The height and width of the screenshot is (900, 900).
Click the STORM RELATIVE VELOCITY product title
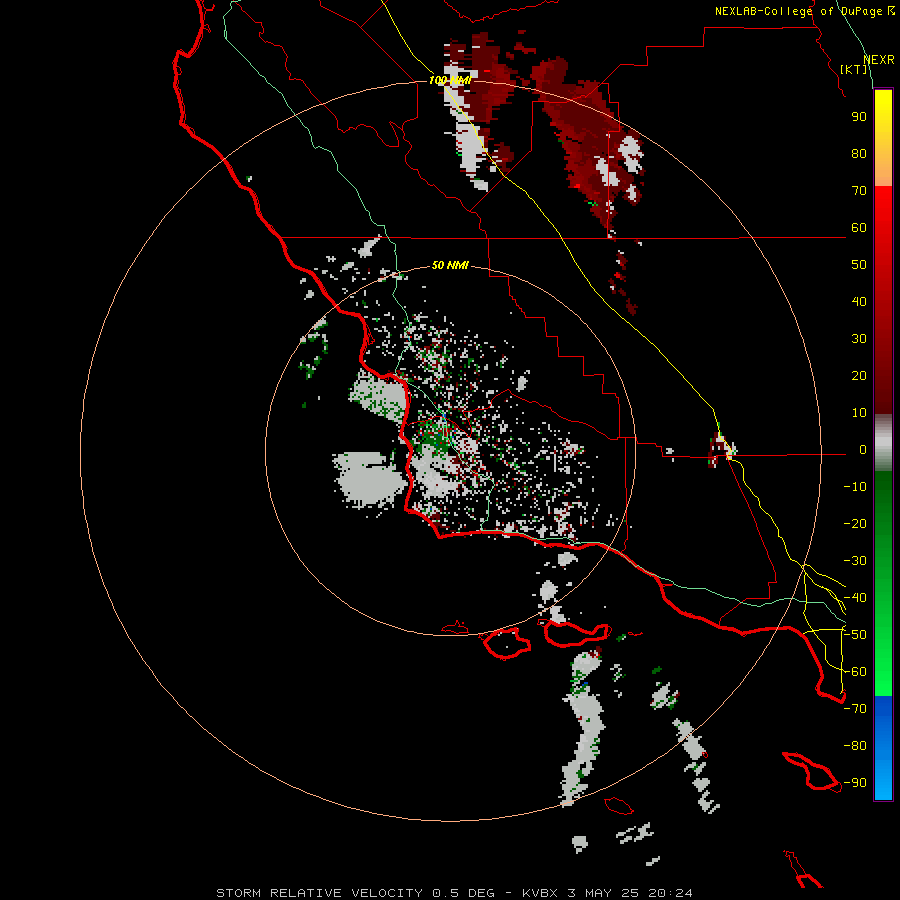coord(319,893)
